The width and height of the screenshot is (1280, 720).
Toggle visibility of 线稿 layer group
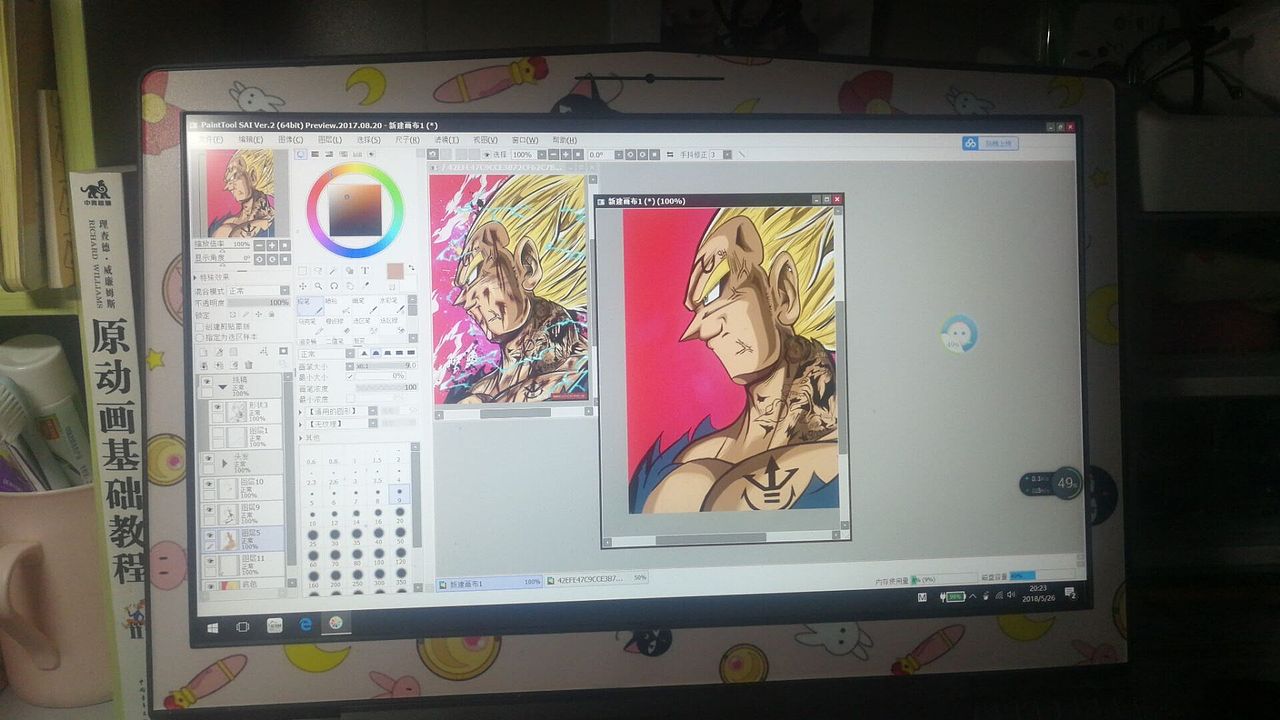(207, 382)
